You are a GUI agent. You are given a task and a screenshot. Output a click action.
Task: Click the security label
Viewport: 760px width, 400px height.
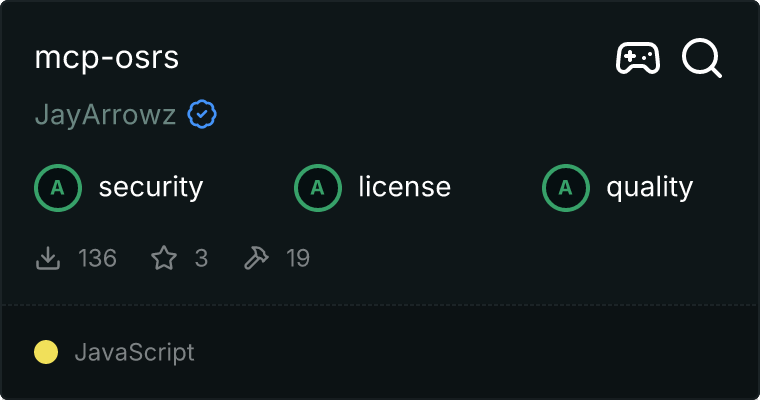[150, 187]
